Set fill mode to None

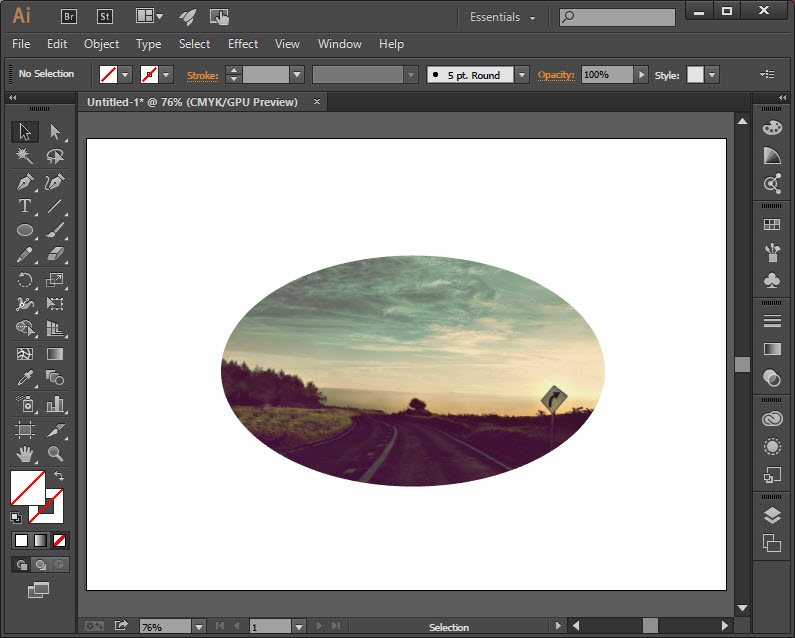click(61, 541)
